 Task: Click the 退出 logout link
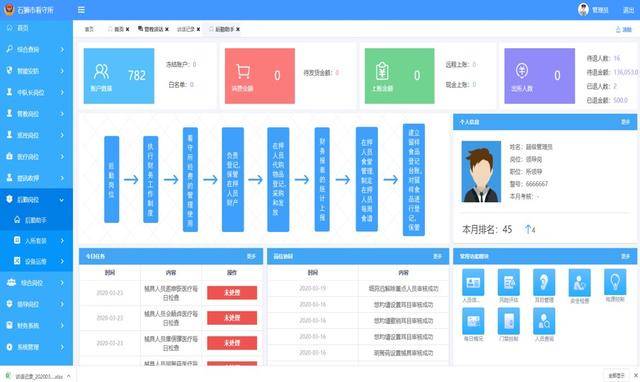pos(628,10)
